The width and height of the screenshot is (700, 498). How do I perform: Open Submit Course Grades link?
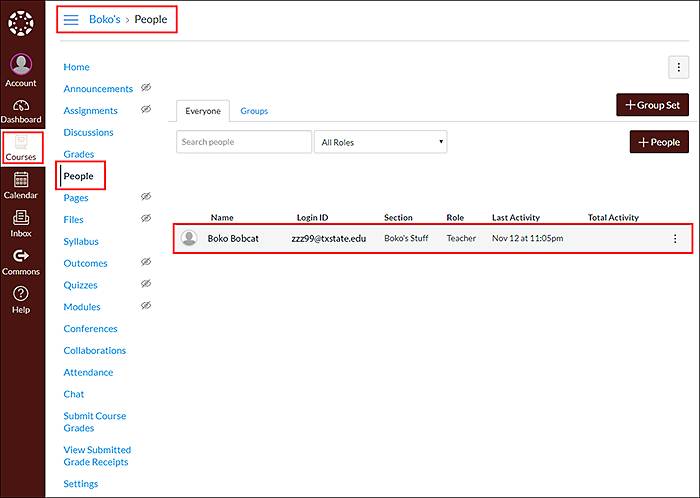coord(95,422)
